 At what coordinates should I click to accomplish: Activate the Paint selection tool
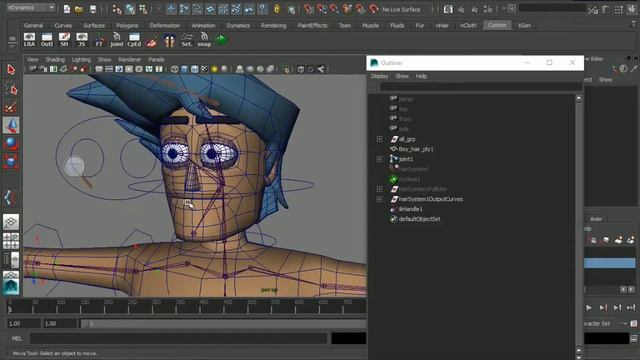[11, 107]
